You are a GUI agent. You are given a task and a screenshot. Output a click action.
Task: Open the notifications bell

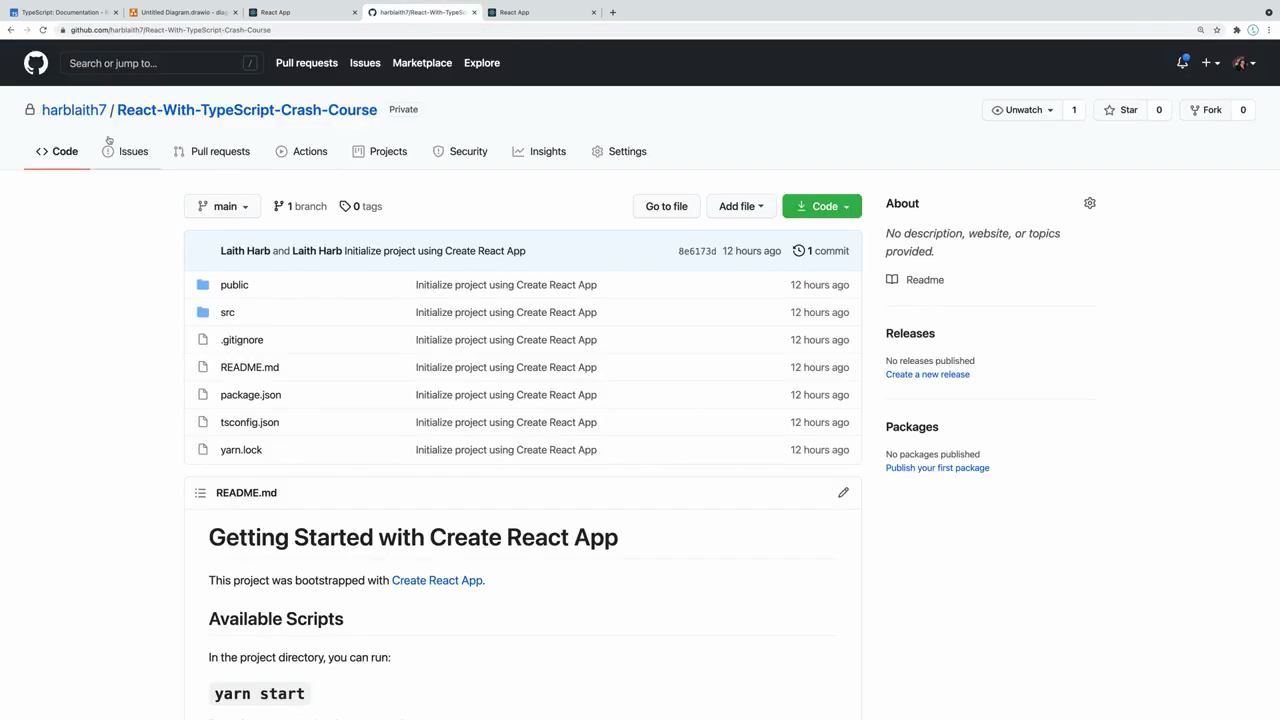click(x=1182, y=63)
